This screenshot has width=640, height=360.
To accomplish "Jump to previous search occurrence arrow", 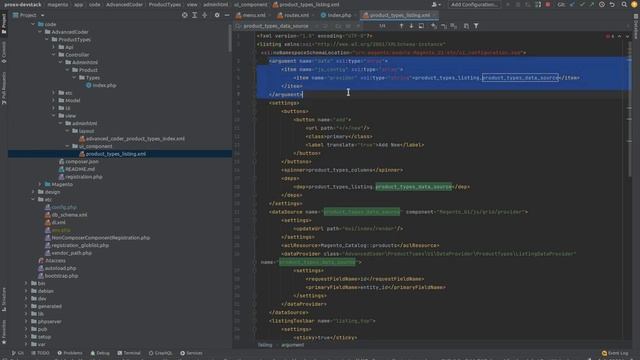I will coord(401,26).
